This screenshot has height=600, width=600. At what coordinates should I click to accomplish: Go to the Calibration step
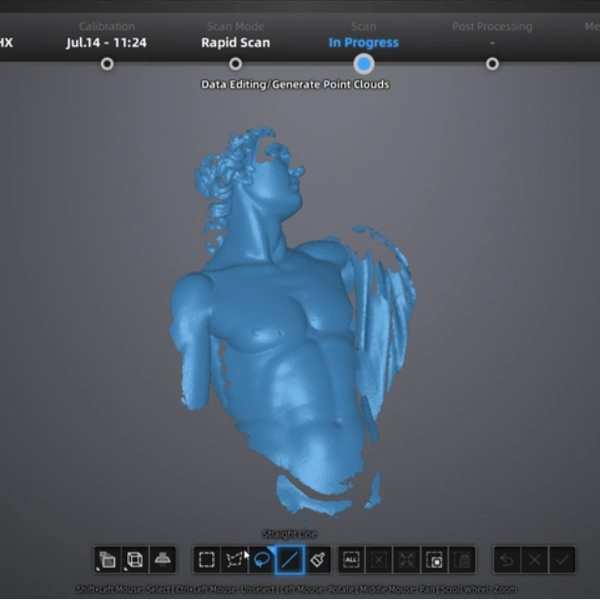107,64
